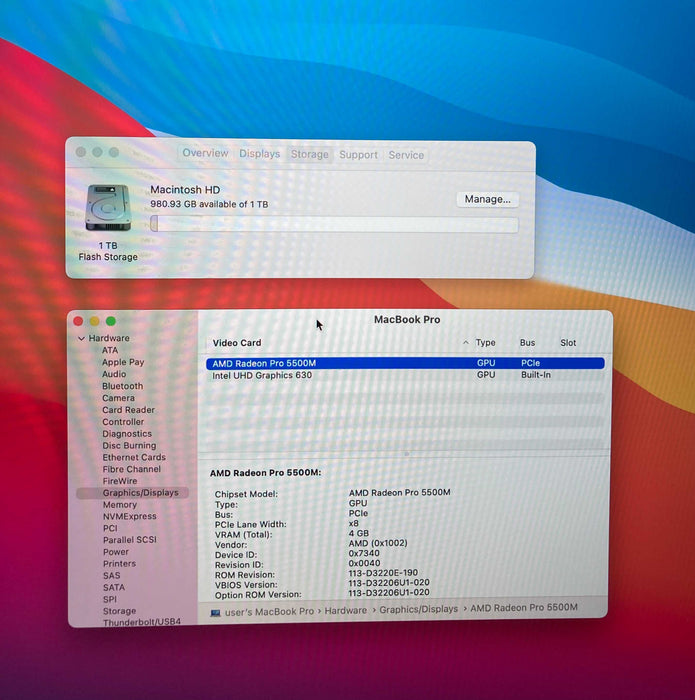Click the '980.93 GB available of 1 TB' text
The height and width of the screenshot is (700, 695).
[209, 204]
